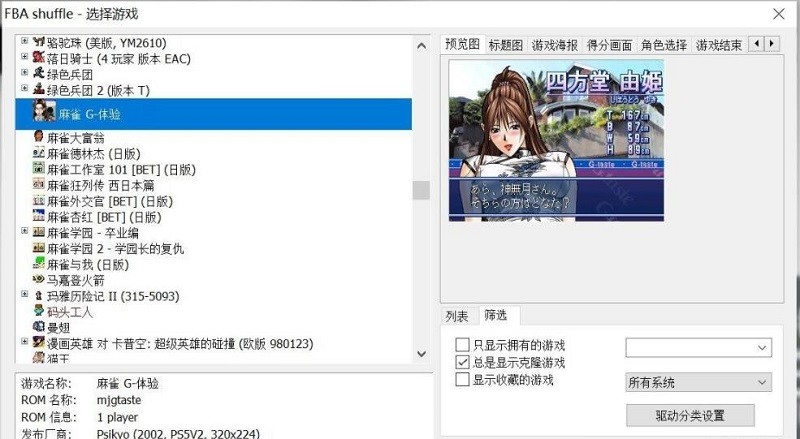The width and height of the screenshot is (800, 439).
Task: Click the 麻雀狂列传 西日本篇 icon
Action: coord(39,184)
